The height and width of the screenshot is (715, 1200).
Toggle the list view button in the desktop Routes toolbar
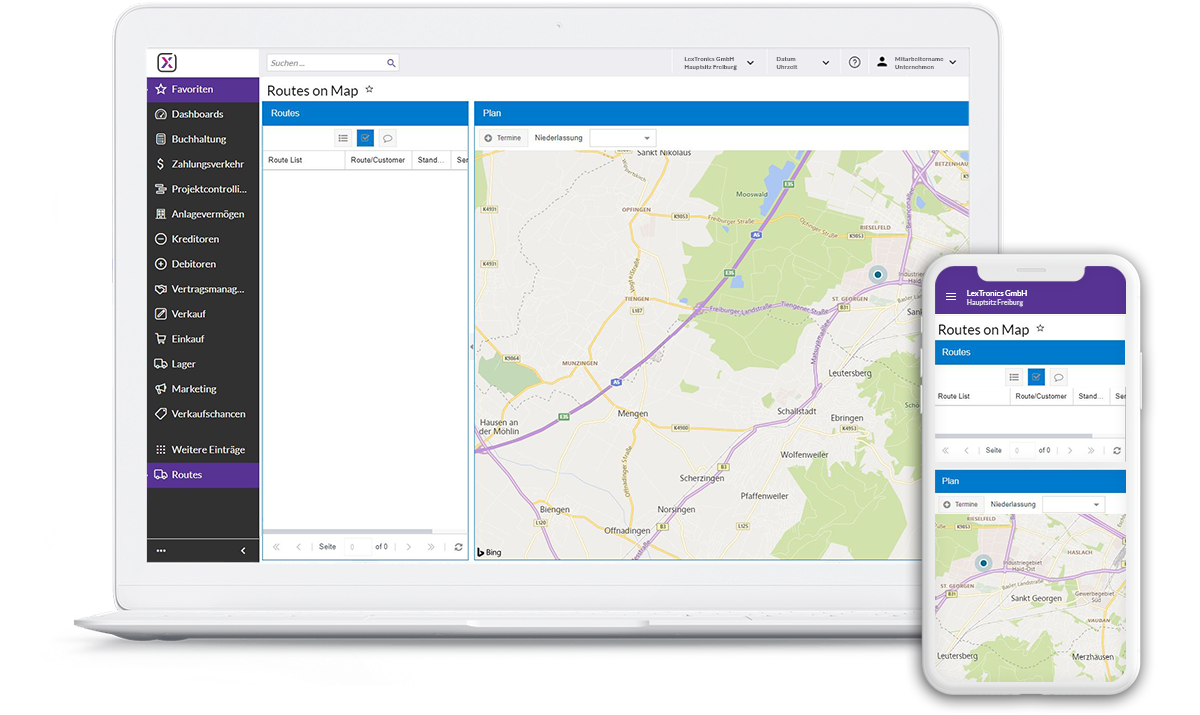coord(343,138)
